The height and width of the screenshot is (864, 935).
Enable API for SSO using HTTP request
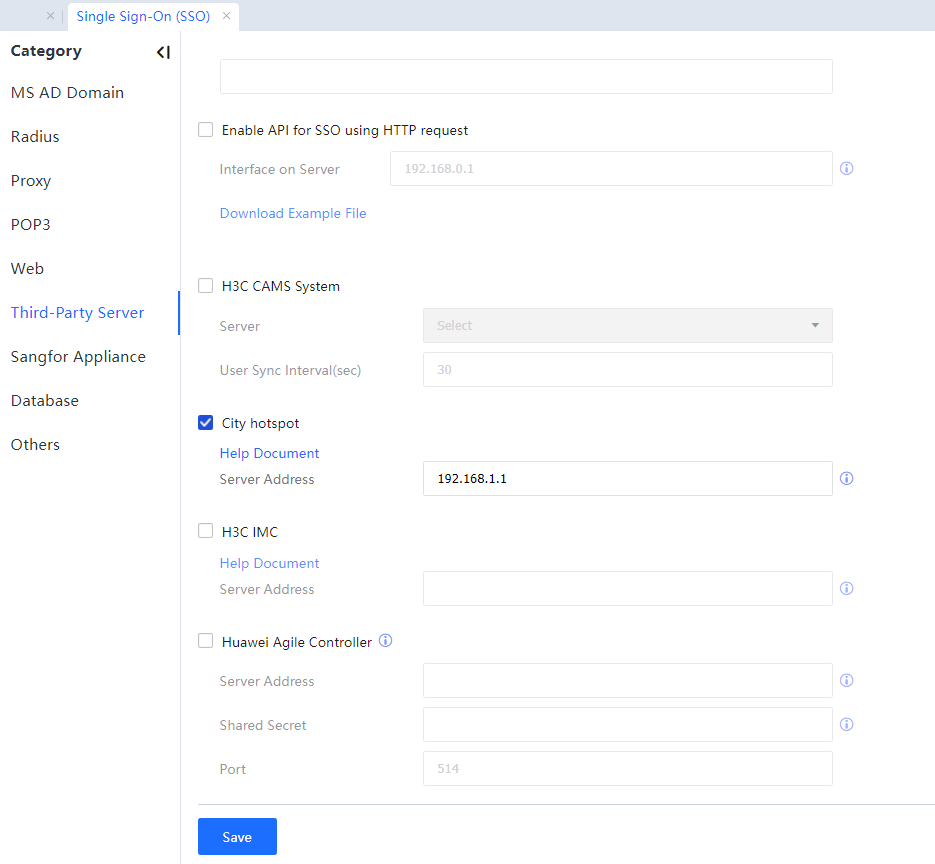click(x=206, y=130)
